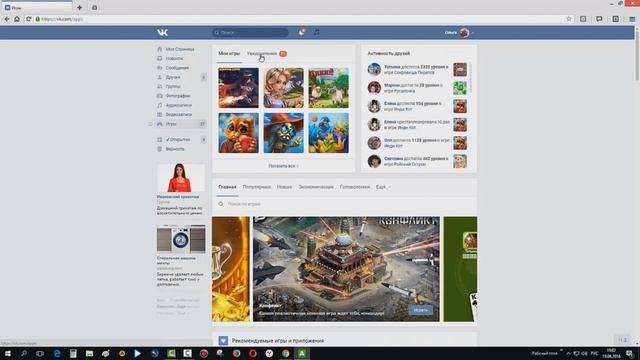Select the Головоломки games category tab
This screenshot has width=640, height=360.
point(355,187)
